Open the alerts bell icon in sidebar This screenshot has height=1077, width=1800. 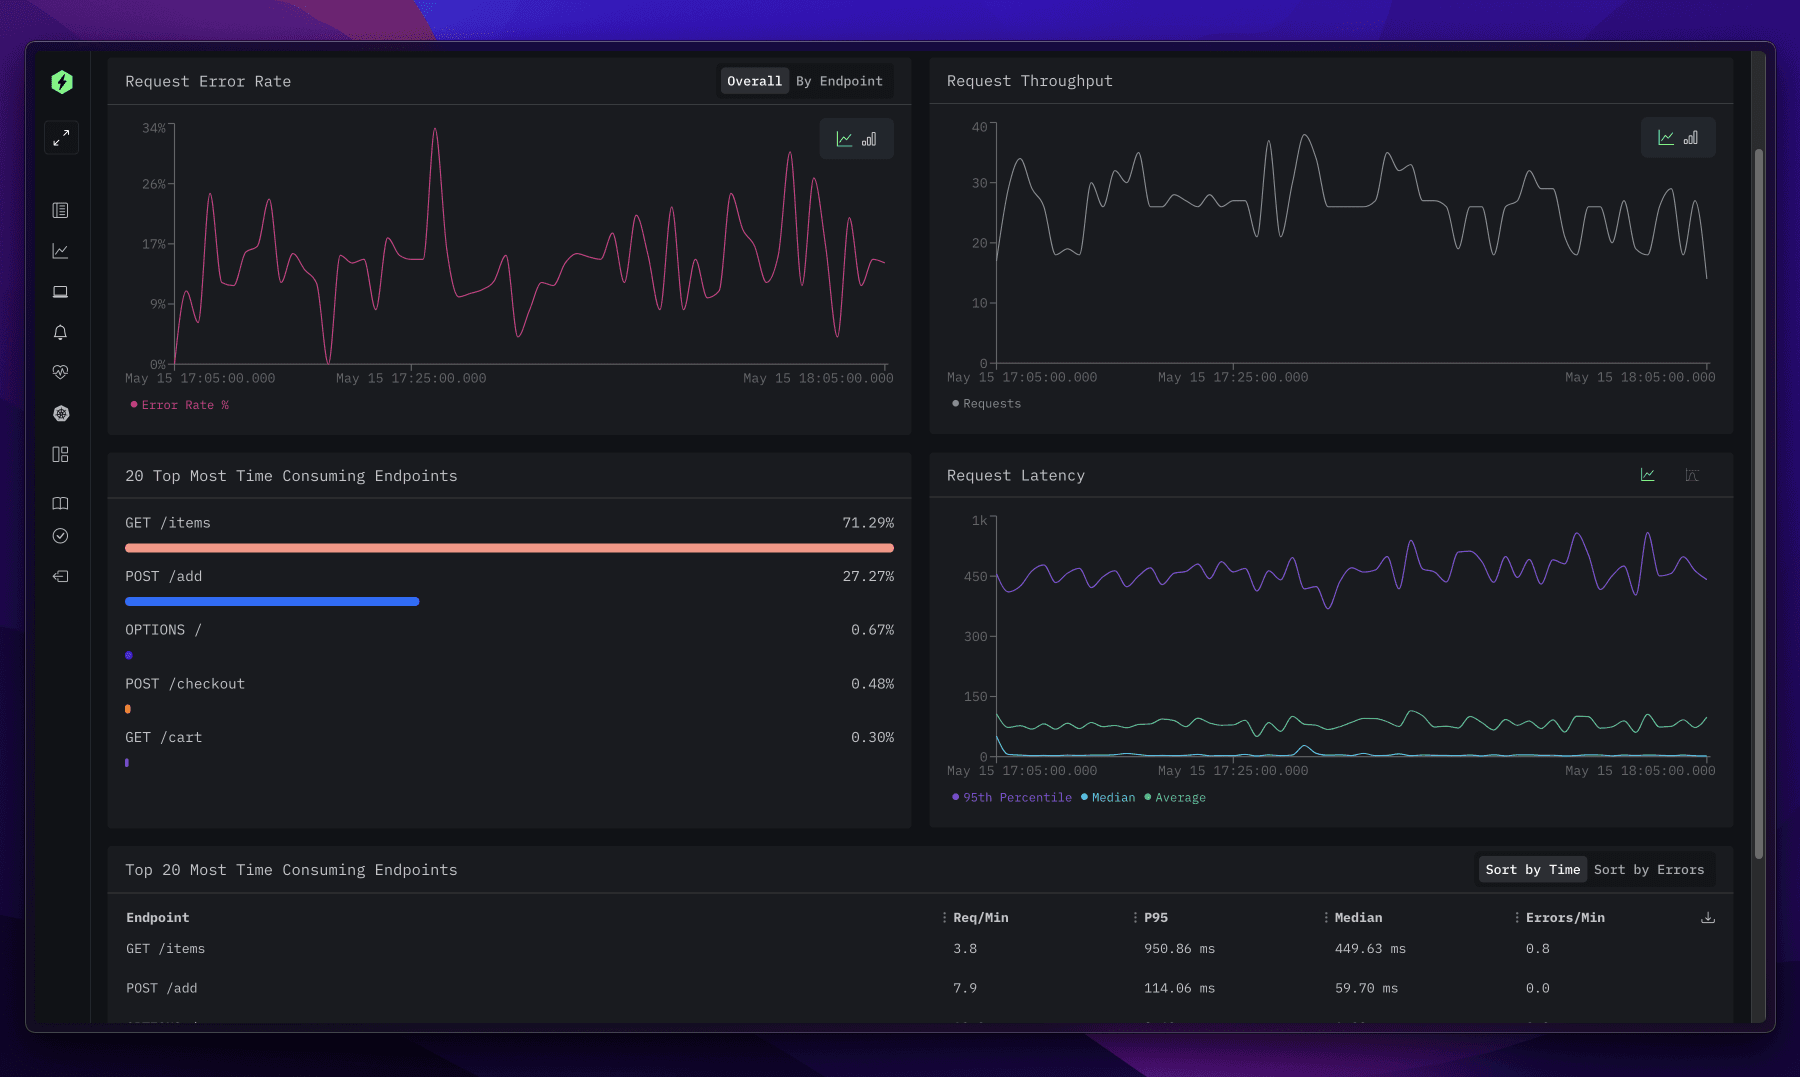(x=60, y=332)
